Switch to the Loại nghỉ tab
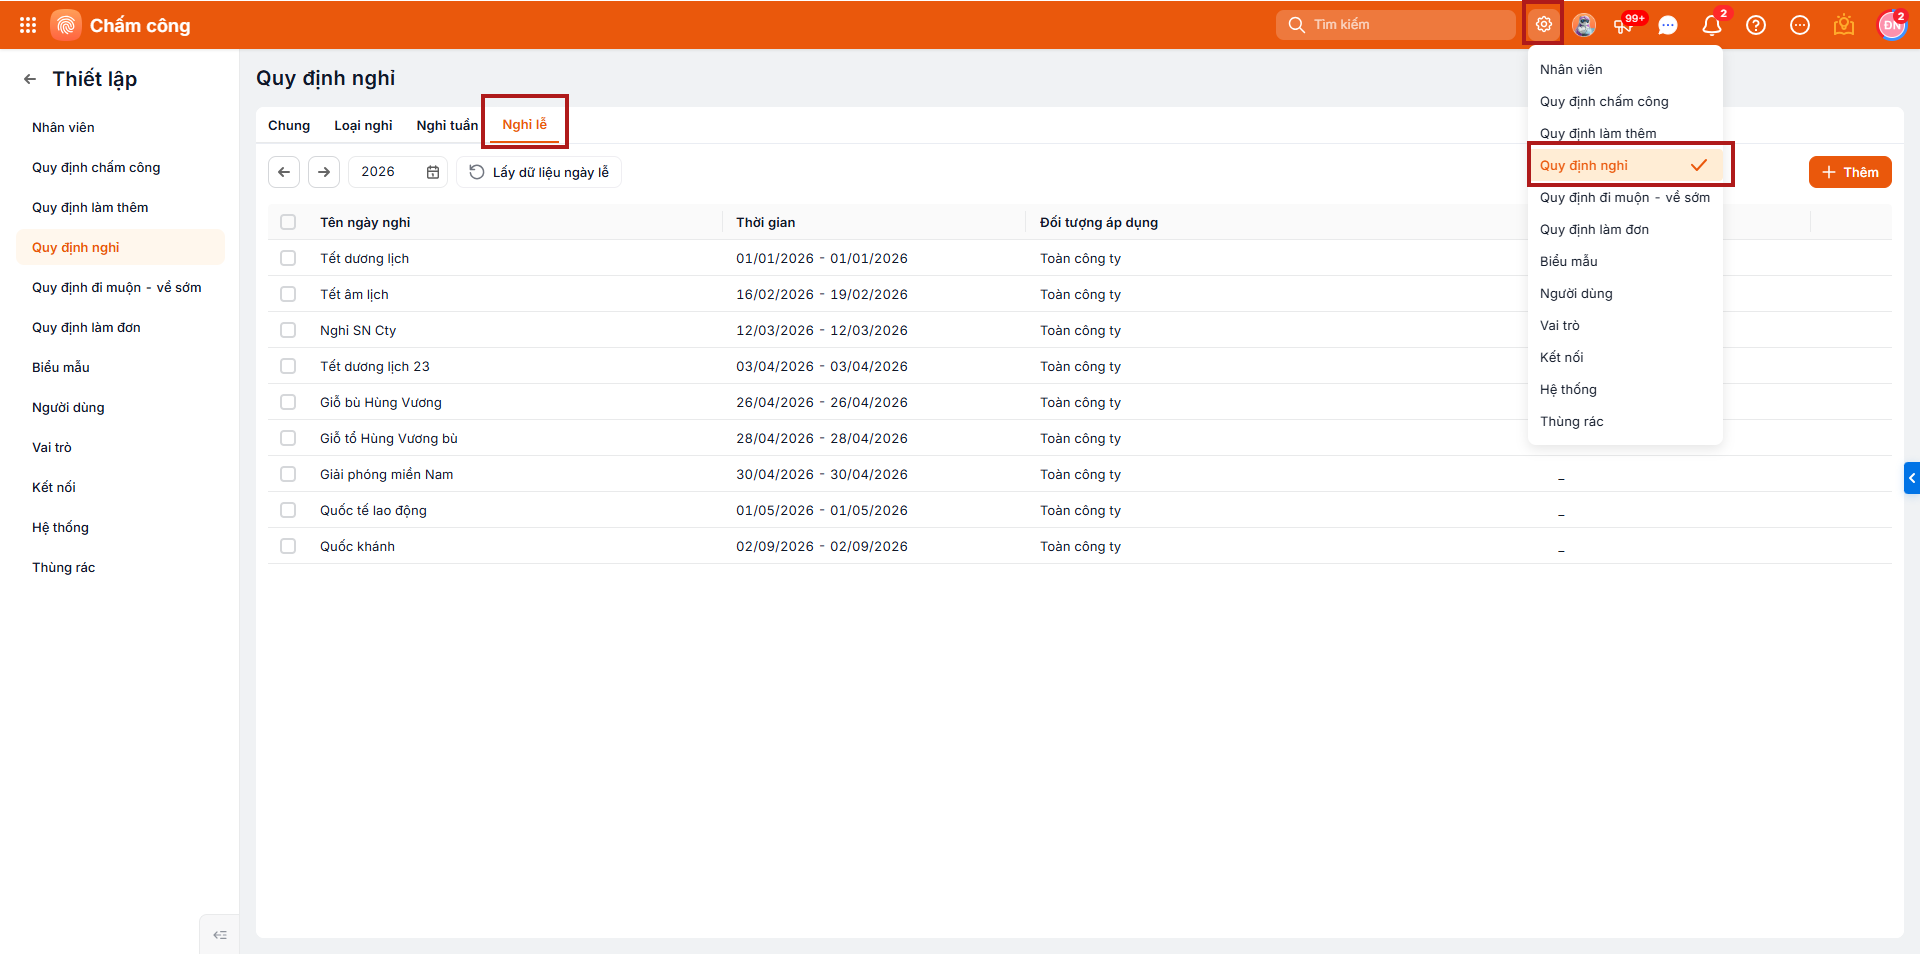1920x954 pixels. click(x=363, y=125)
